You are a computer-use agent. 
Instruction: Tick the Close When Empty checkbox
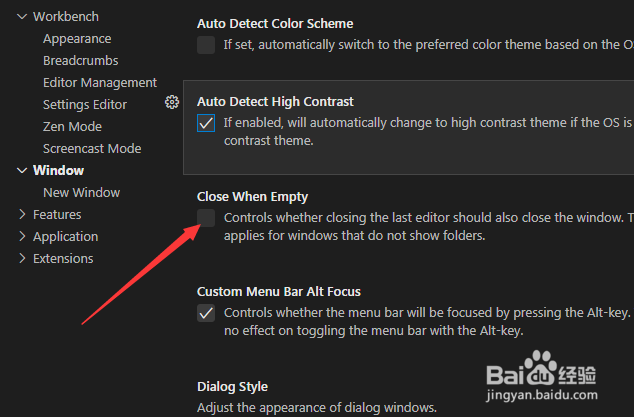(206, 218)
